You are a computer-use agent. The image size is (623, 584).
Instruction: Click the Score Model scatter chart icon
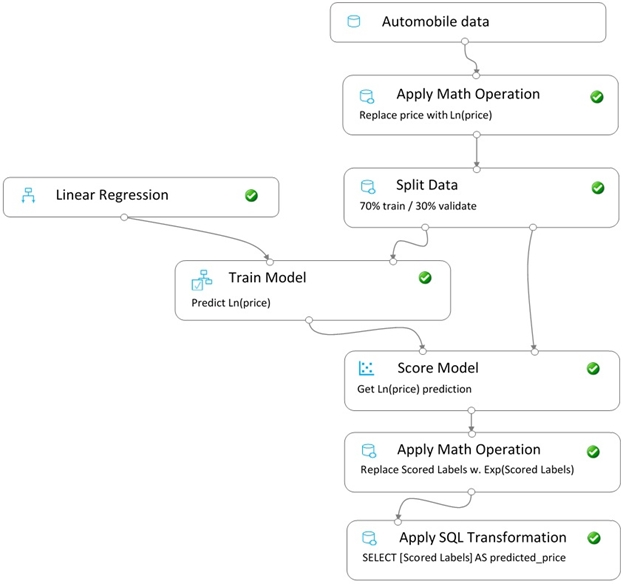click(x=366, y=368)
